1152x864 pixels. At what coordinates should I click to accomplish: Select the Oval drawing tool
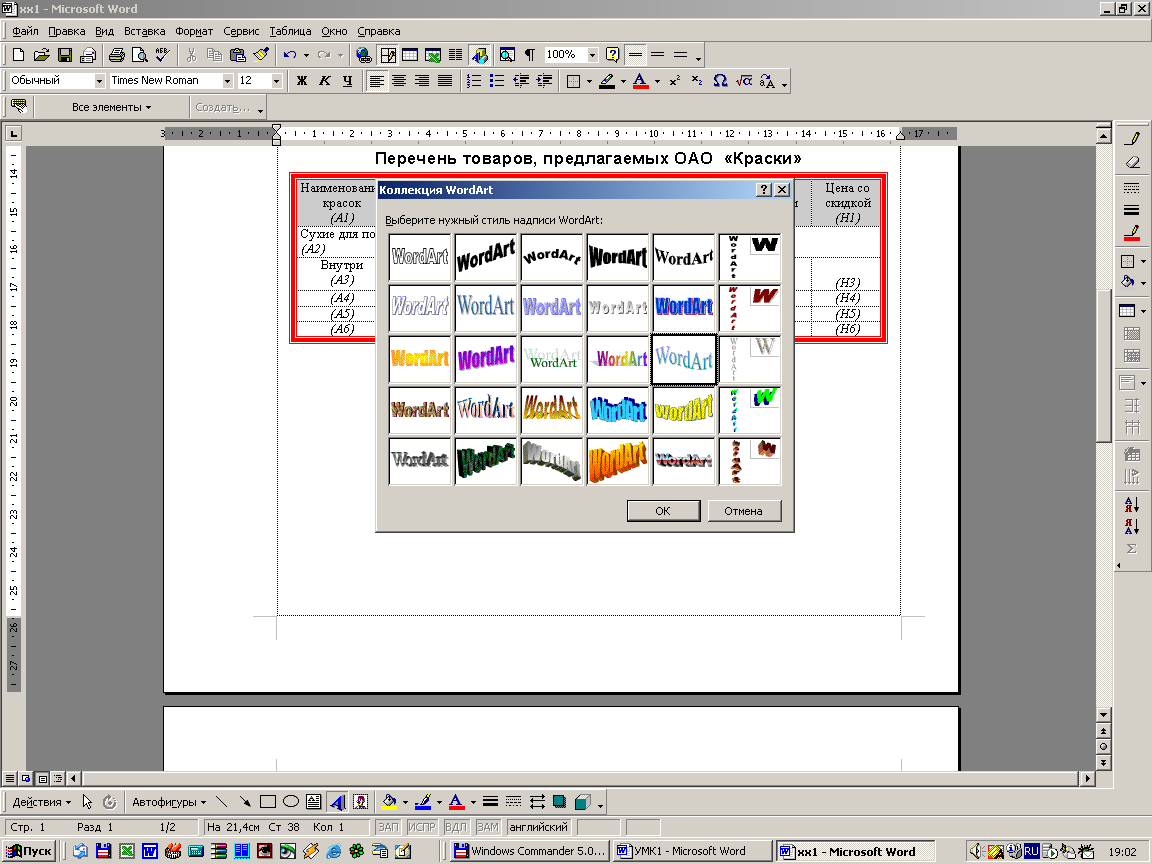(291, 802)
